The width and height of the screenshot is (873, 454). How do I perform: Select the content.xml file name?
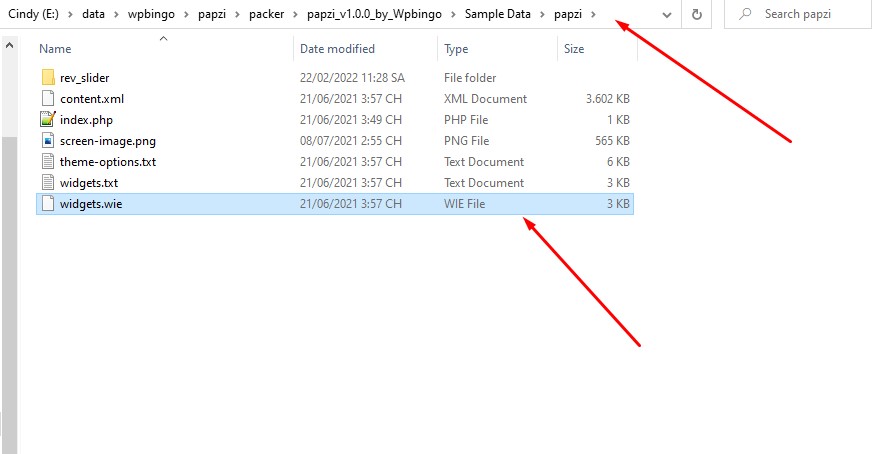click(92, 99)
